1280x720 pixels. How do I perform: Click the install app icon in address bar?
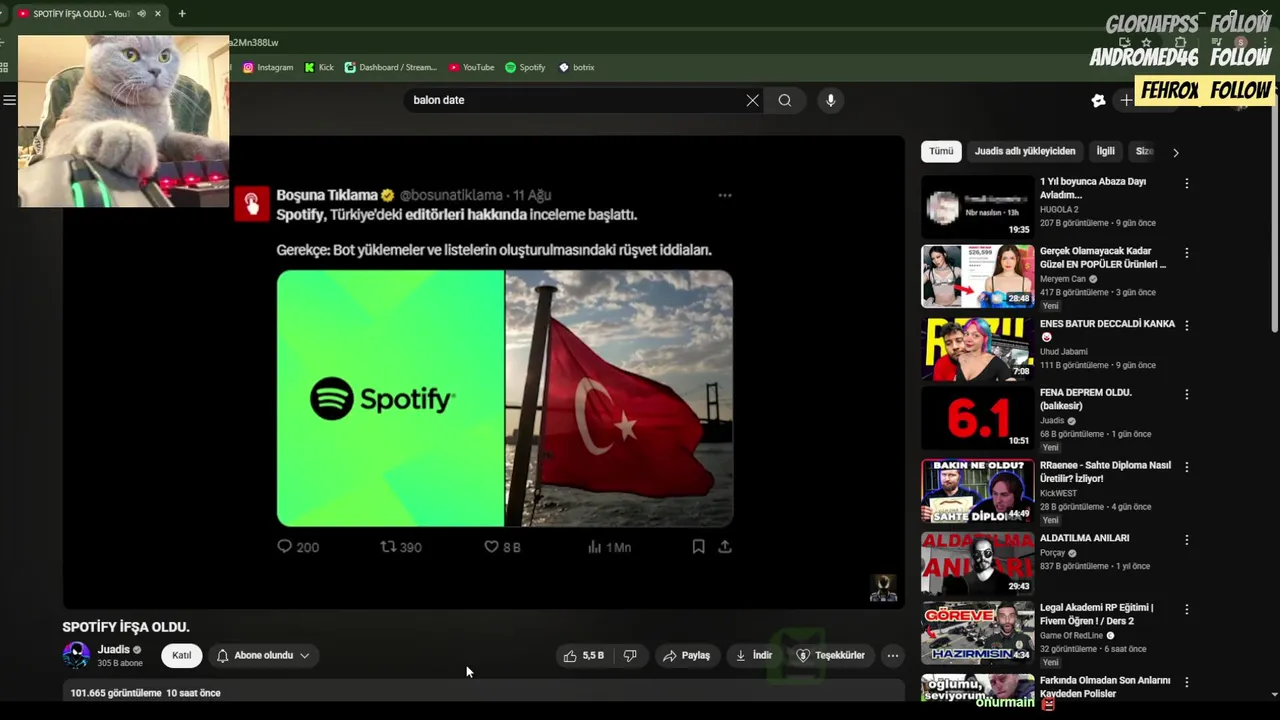click(1125, 43)
